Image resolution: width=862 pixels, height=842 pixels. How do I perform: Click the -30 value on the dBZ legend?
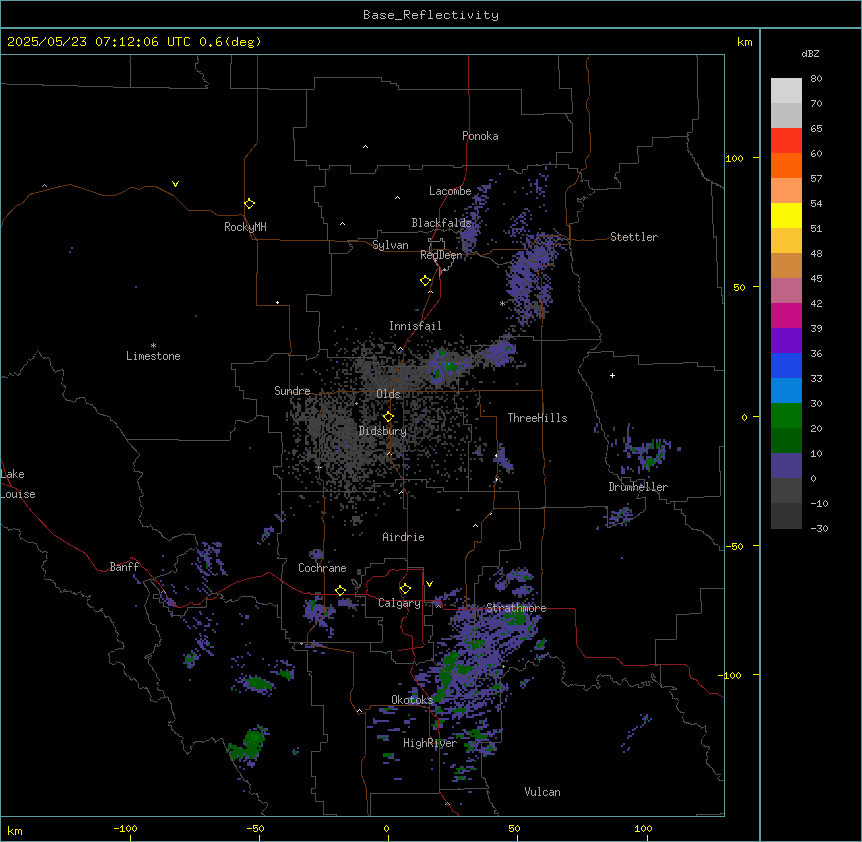[x=819, y=528]
